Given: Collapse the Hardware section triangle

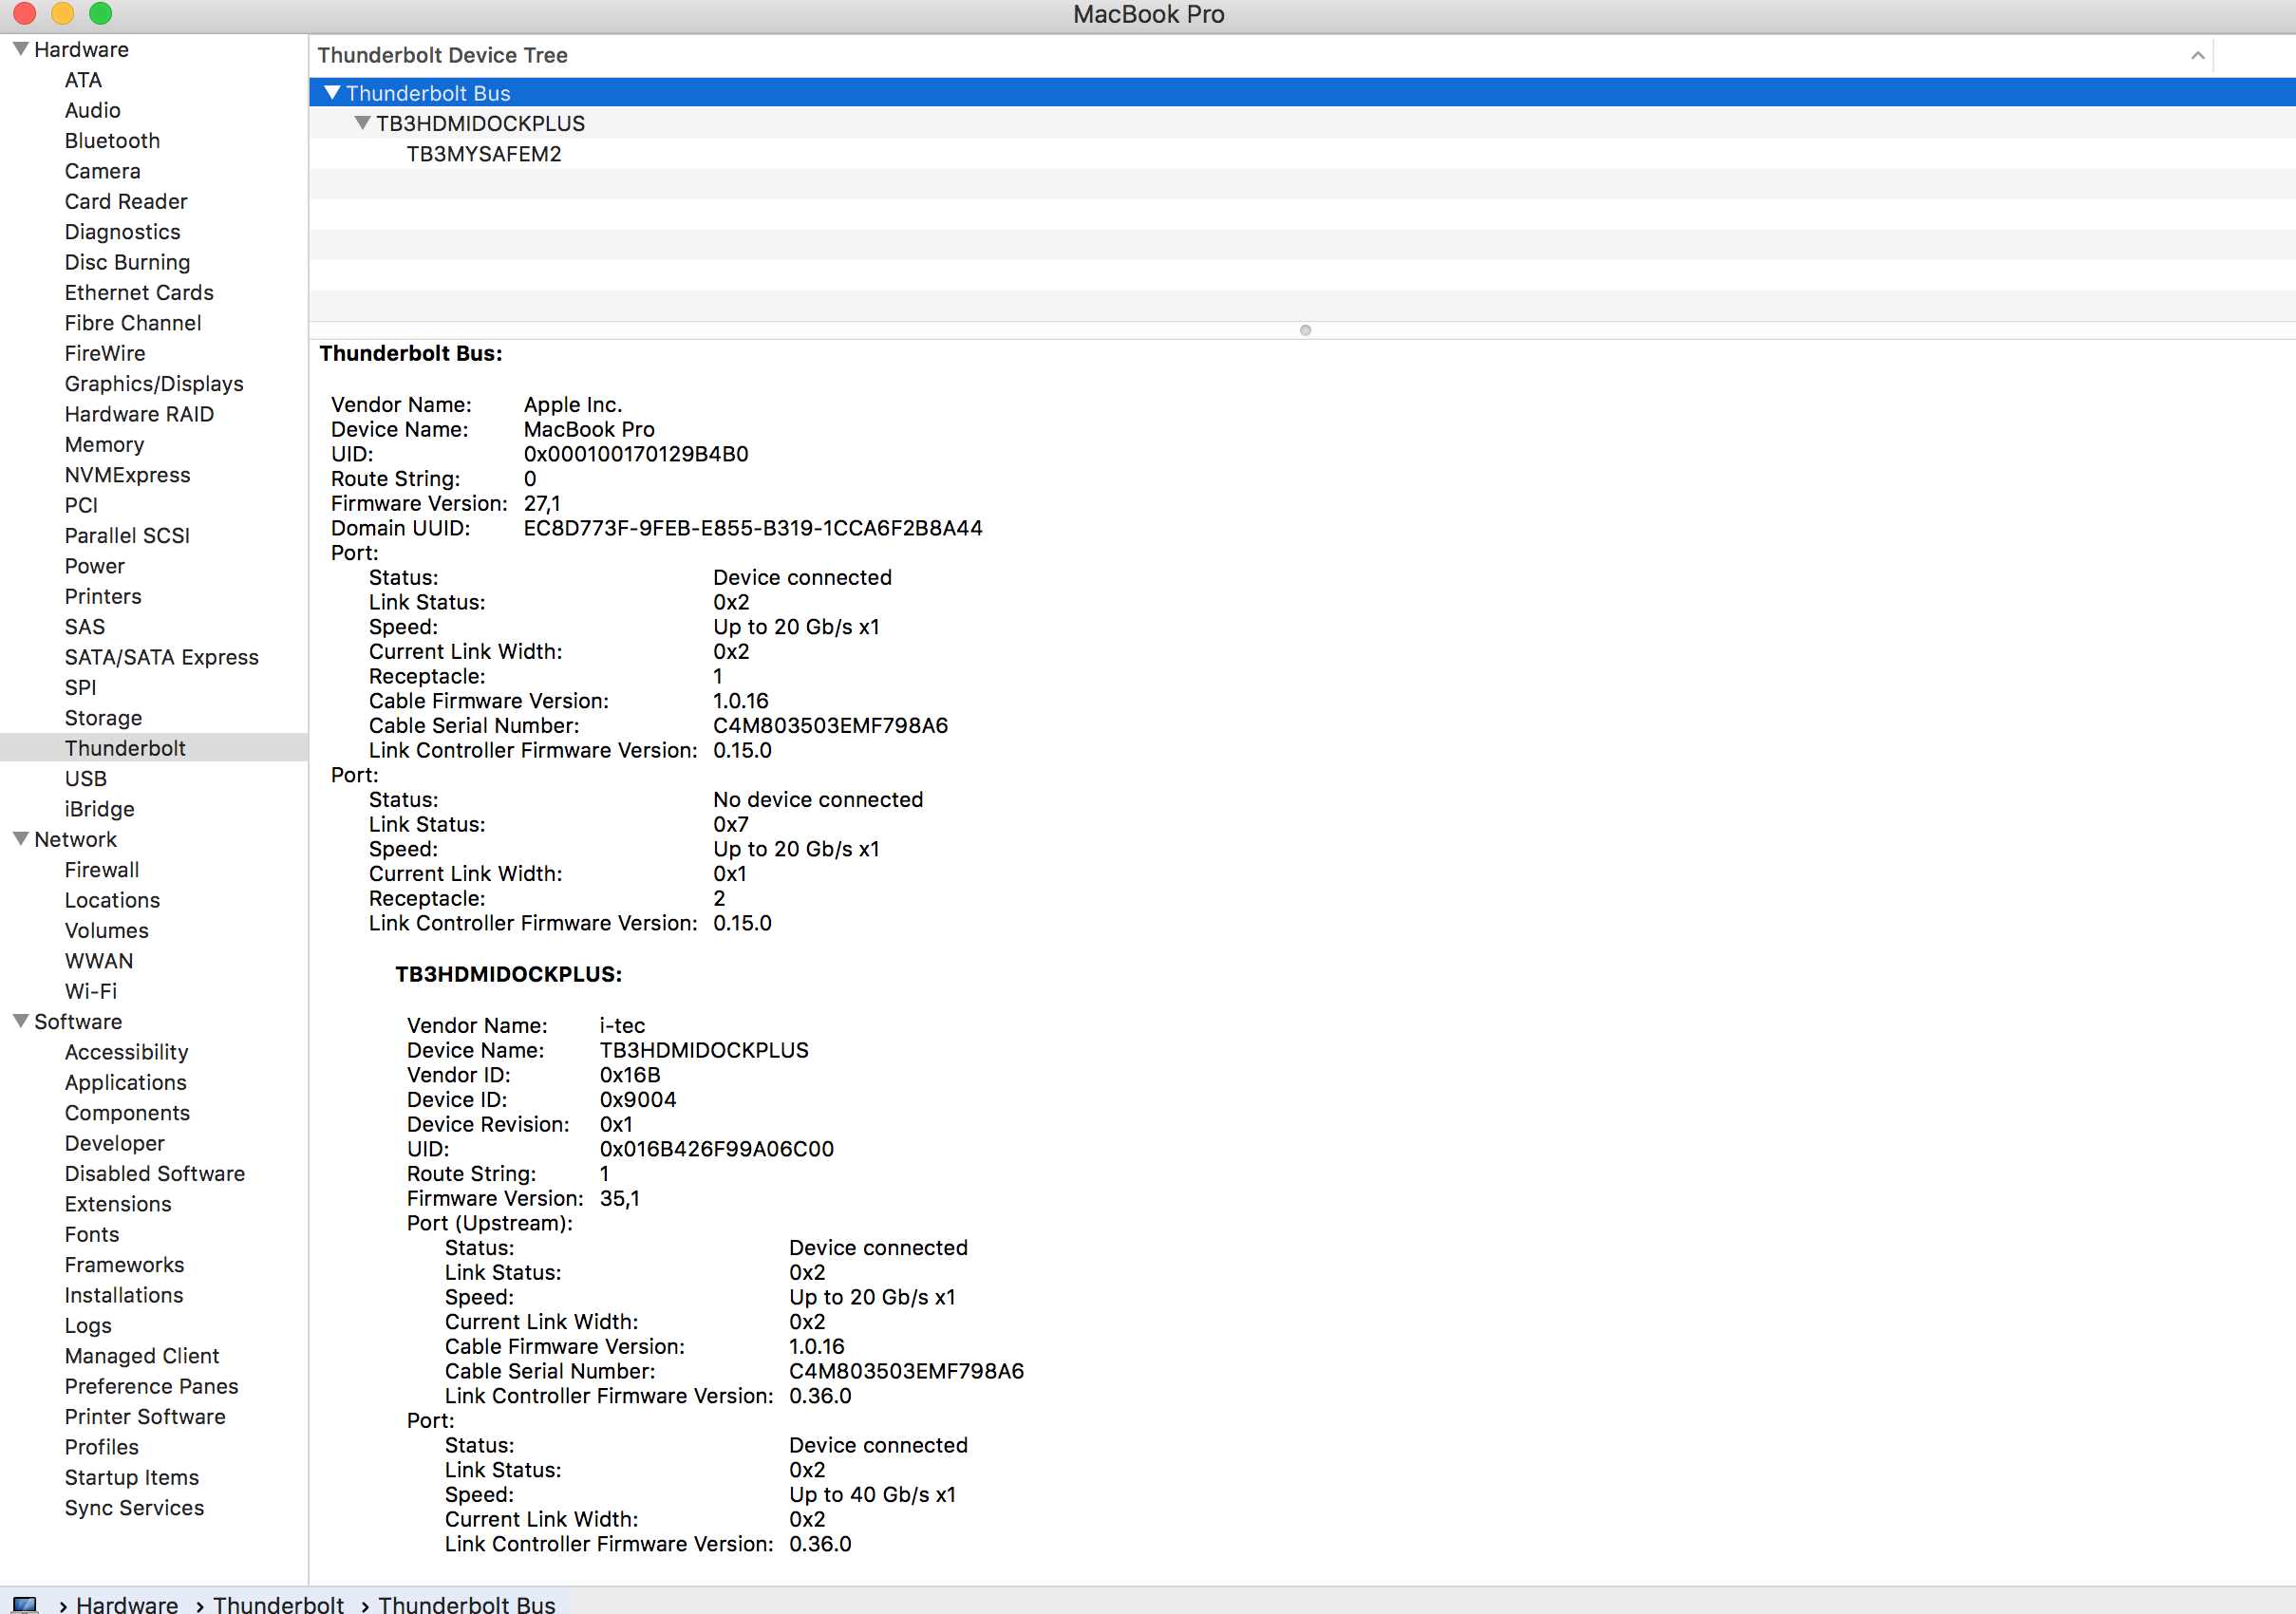Looking at the screenshot, I should [x=20, y=49].
